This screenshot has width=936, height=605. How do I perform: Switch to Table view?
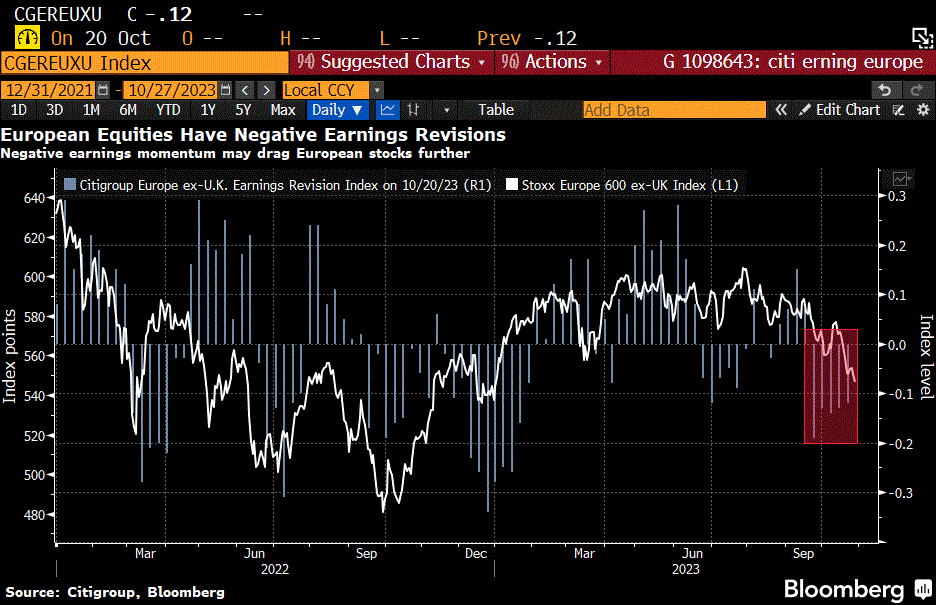click(495, 110)
